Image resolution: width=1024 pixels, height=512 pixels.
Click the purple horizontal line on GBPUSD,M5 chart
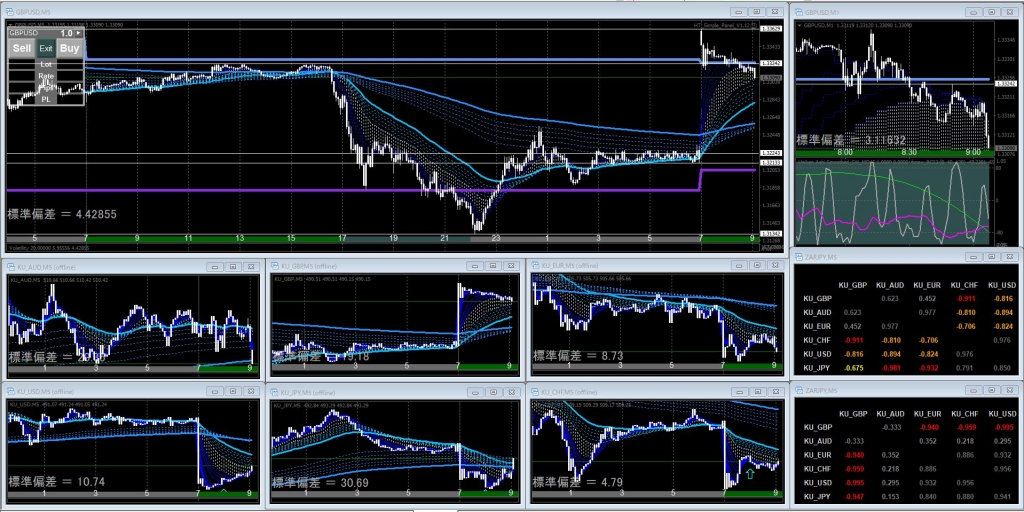coord(300,189)
